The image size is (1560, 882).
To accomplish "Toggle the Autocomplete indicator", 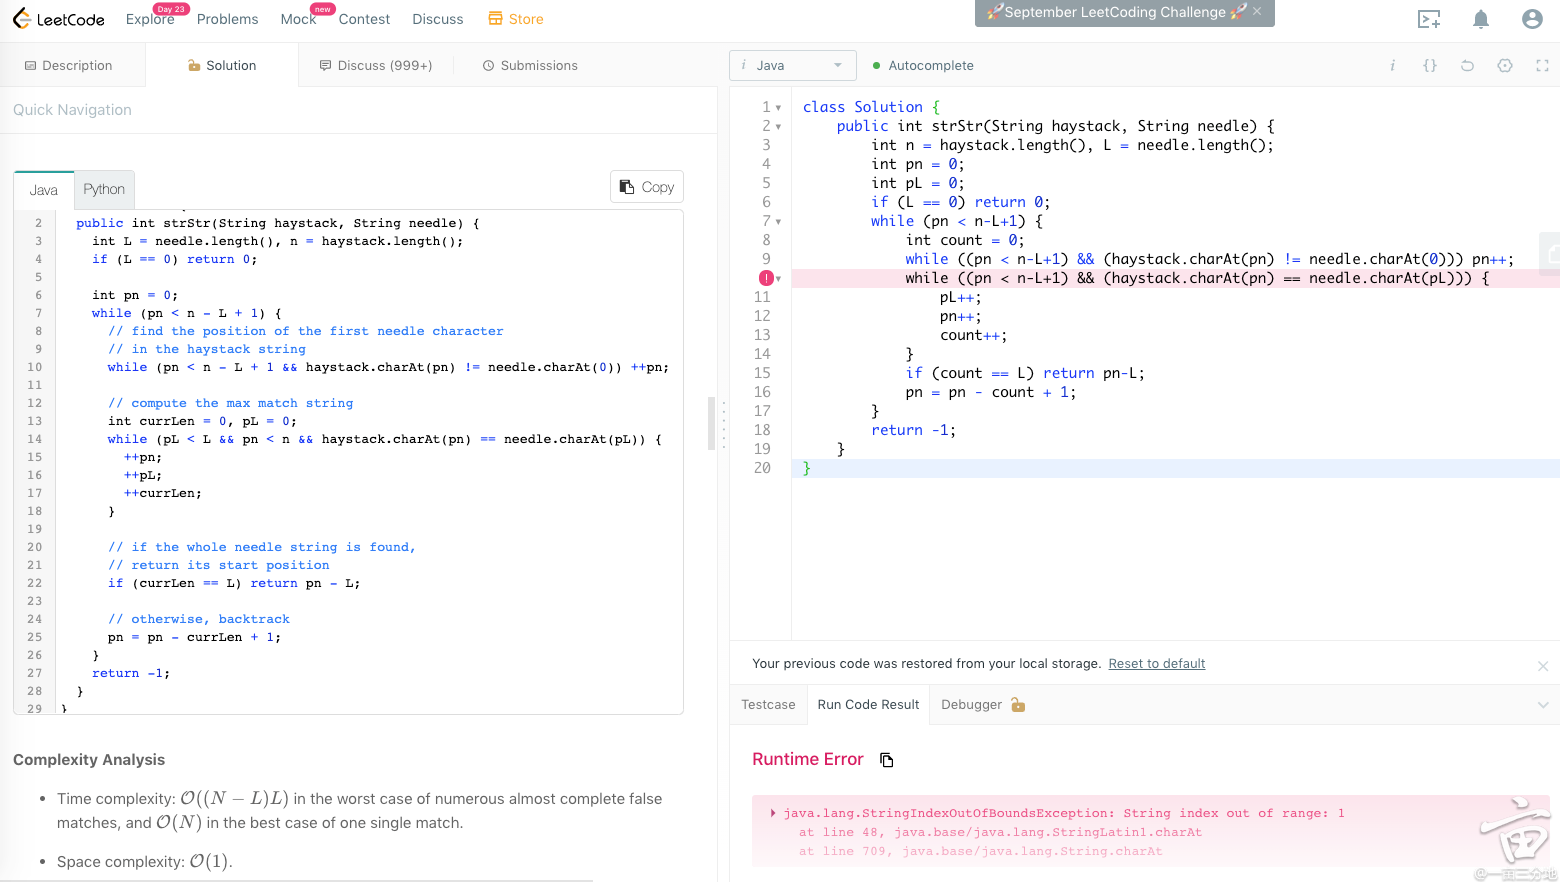I will point(923,66).
